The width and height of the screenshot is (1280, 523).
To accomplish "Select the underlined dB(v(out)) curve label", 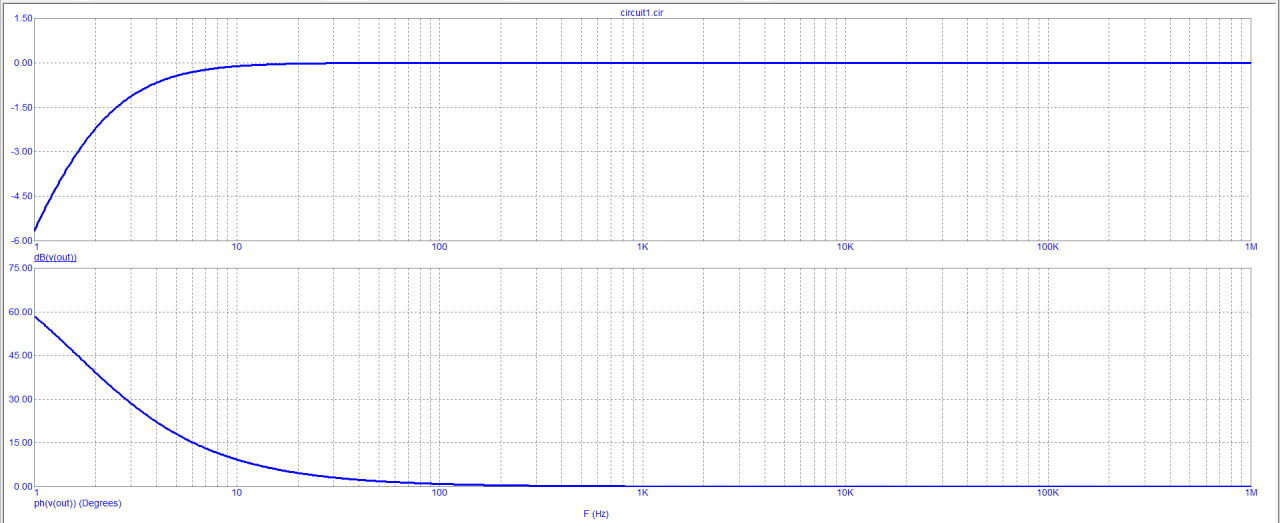I will (x=55, y=257).
